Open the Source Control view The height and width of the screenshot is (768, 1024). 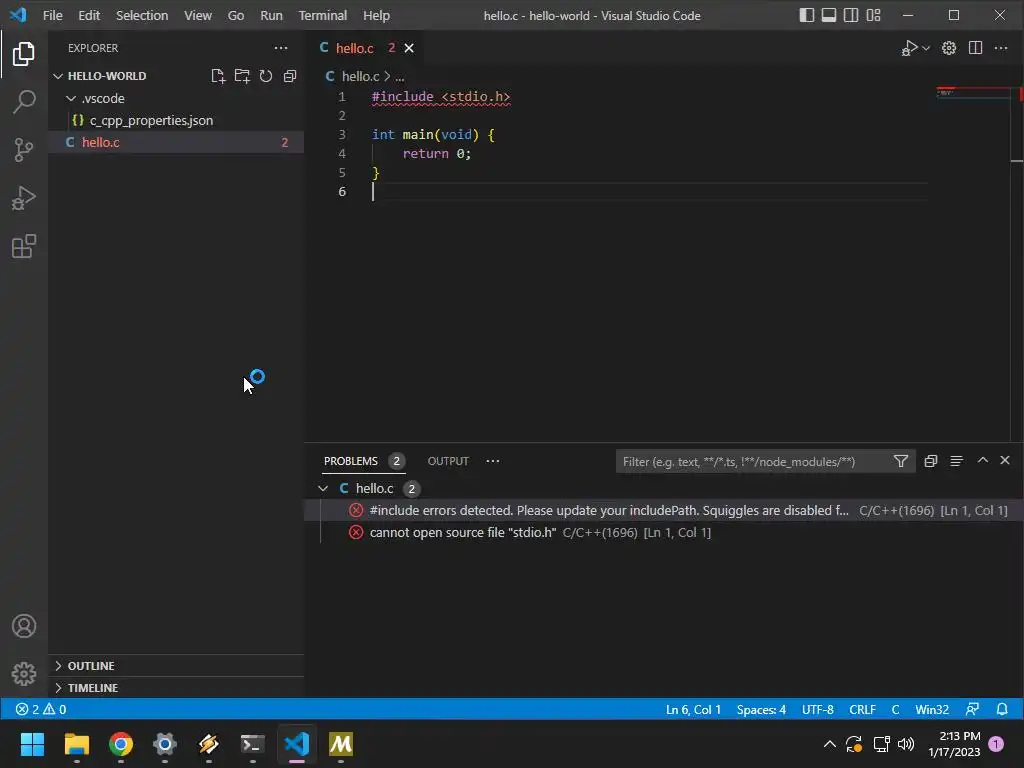point(24,150)
